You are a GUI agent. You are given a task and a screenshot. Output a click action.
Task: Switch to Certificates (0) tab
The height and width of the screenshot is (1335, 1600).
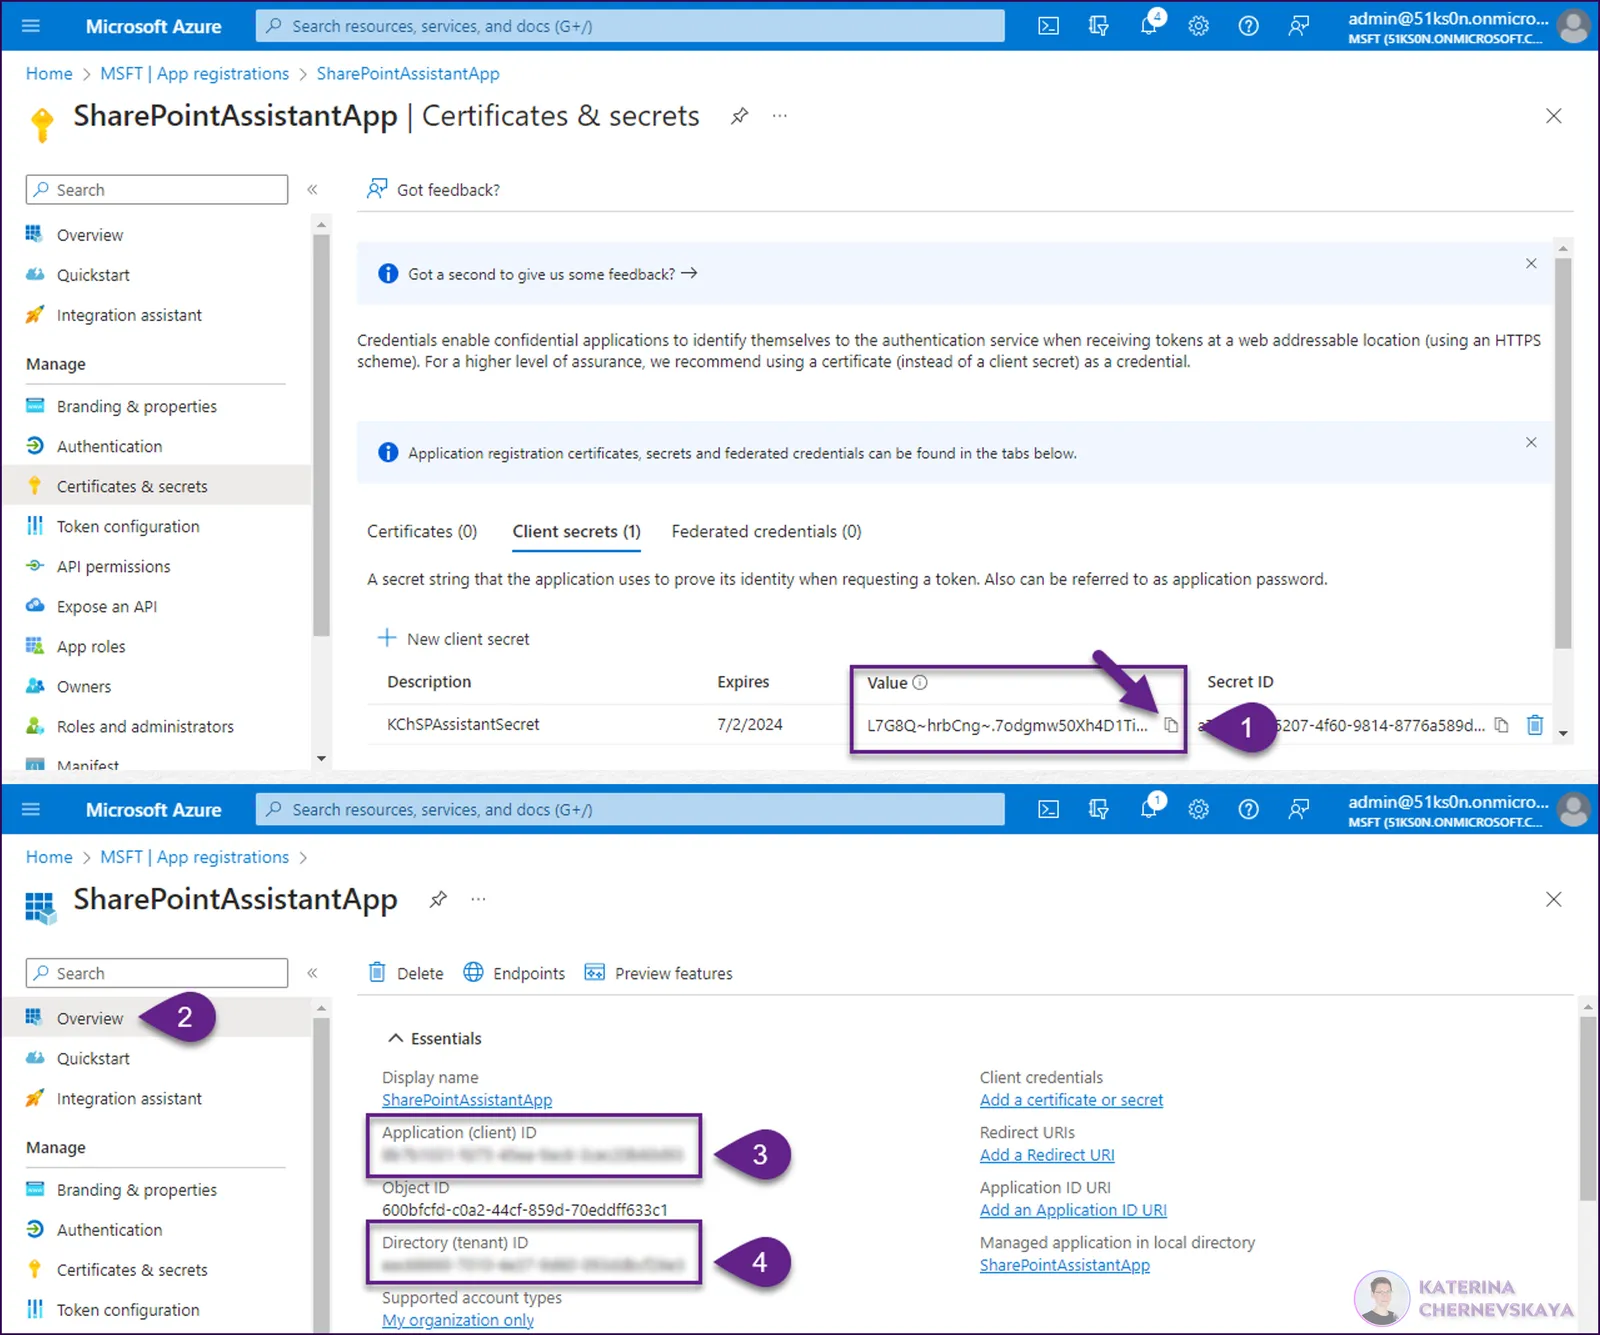tap(422, 531)
